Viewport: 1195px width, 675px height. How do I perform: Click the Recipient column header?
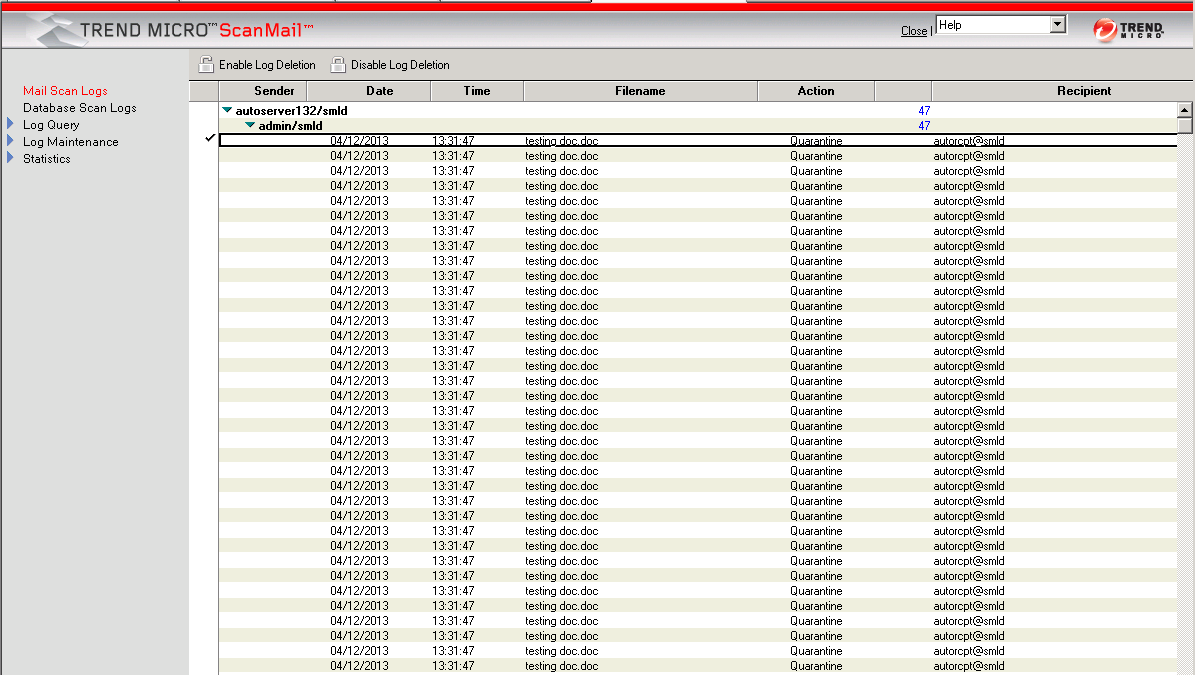[1084, 91]
